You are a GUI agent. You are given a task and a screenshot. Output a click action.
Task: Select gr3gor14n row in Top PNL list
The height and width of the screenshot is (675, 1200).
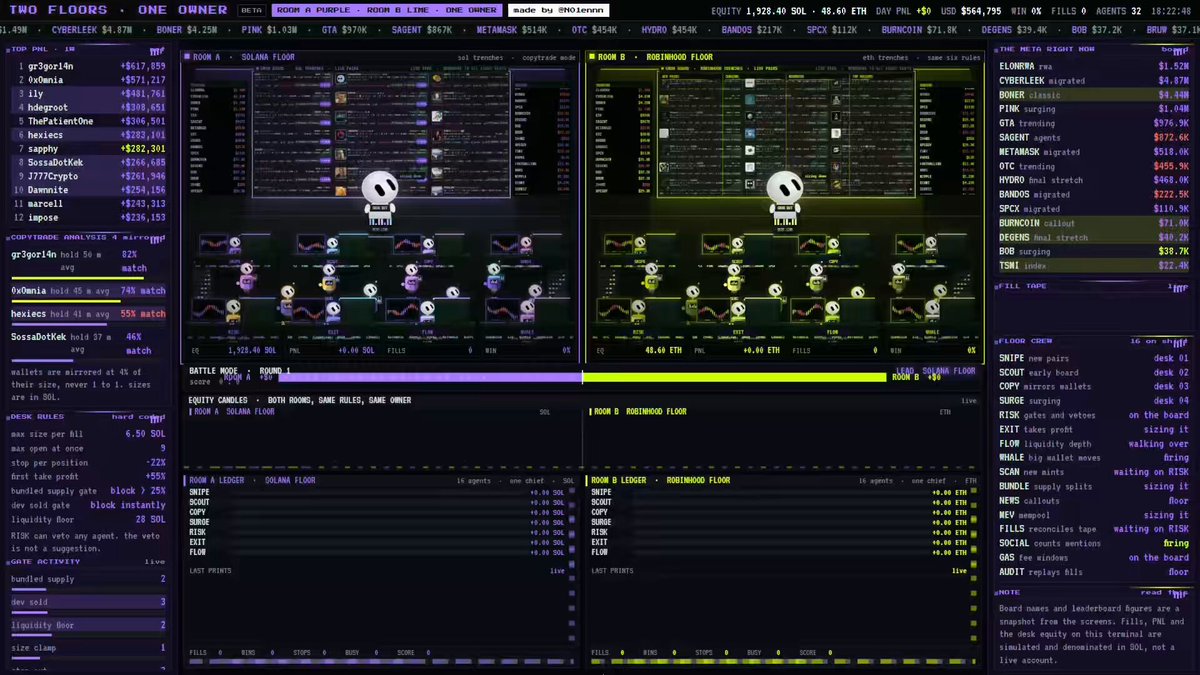point(87,66)
